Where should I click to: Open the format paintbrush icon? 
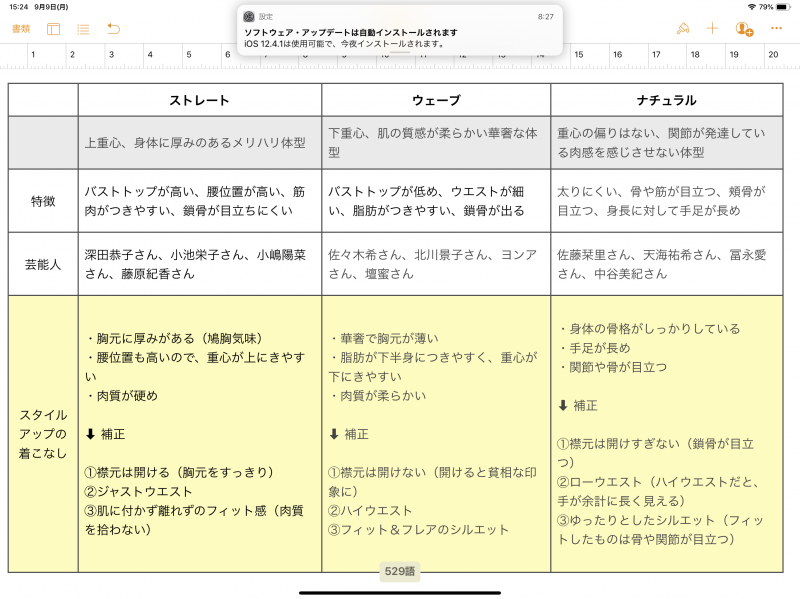(683, 29)
